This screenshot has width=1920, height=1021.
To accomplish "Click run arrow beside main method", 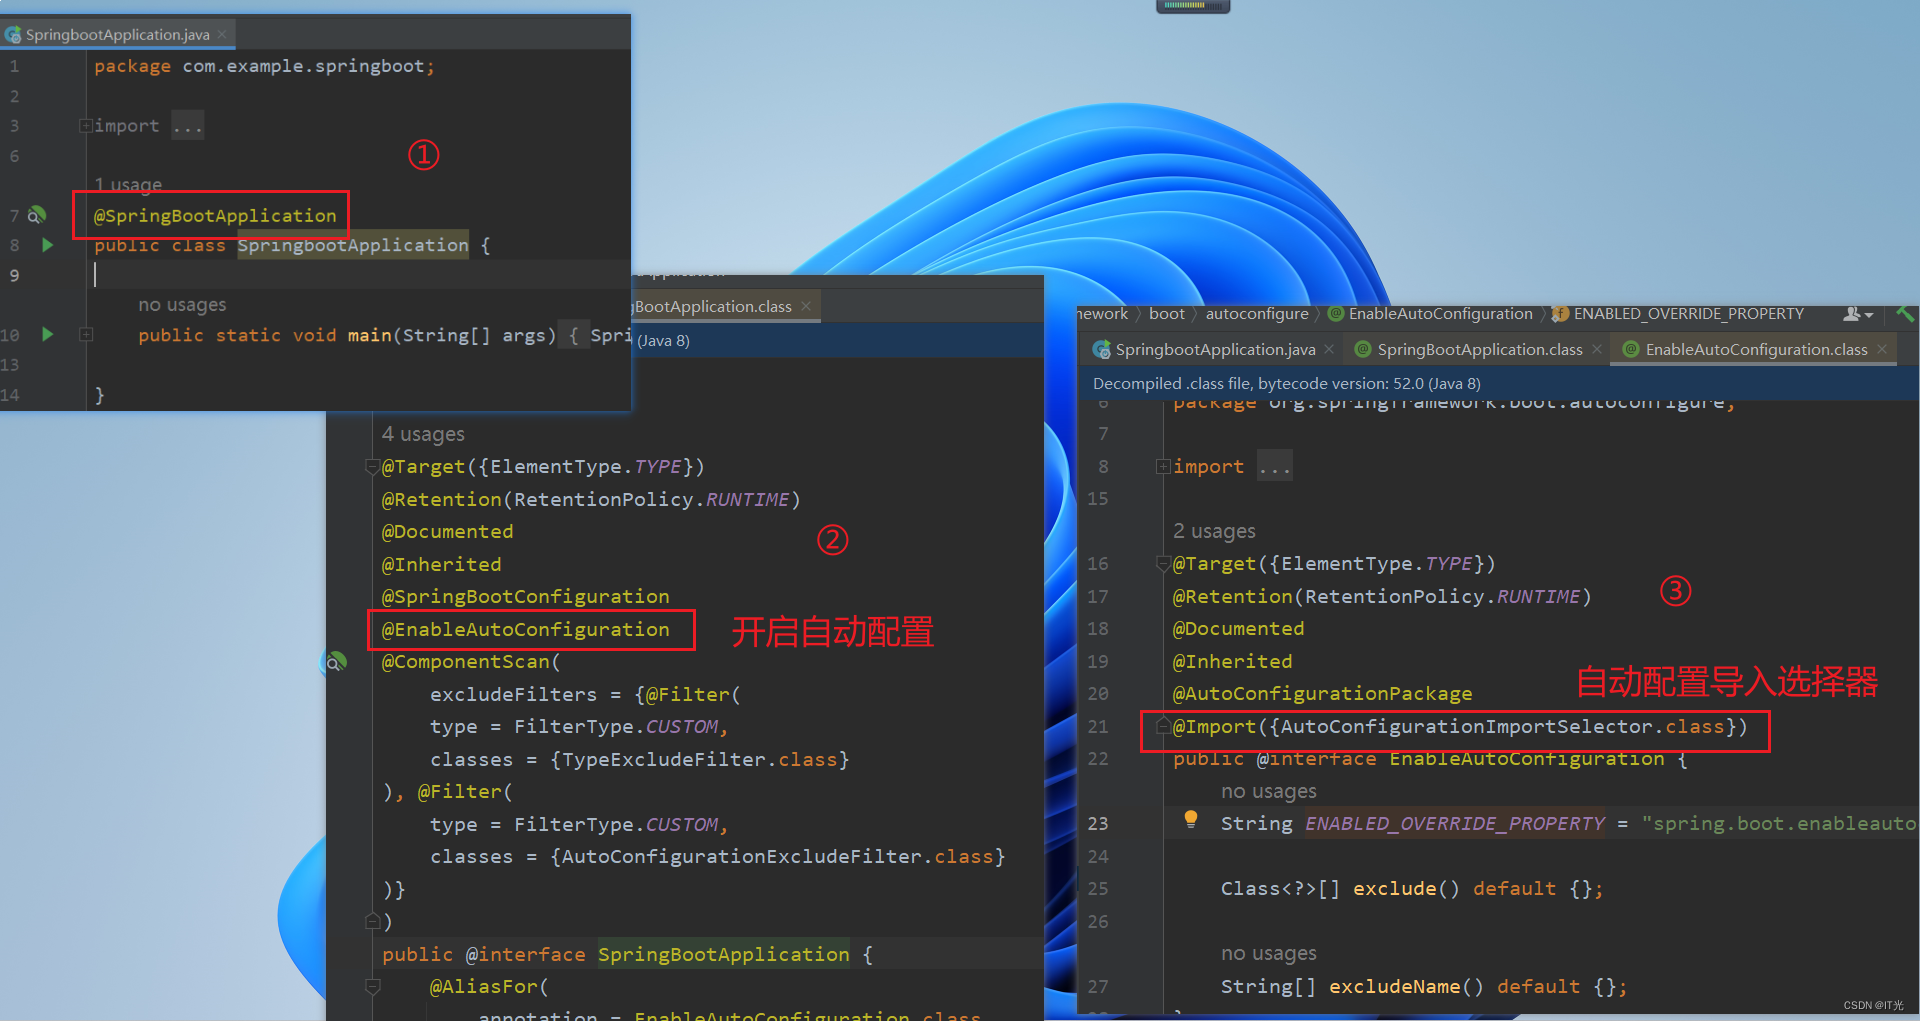I will (47, 334).
